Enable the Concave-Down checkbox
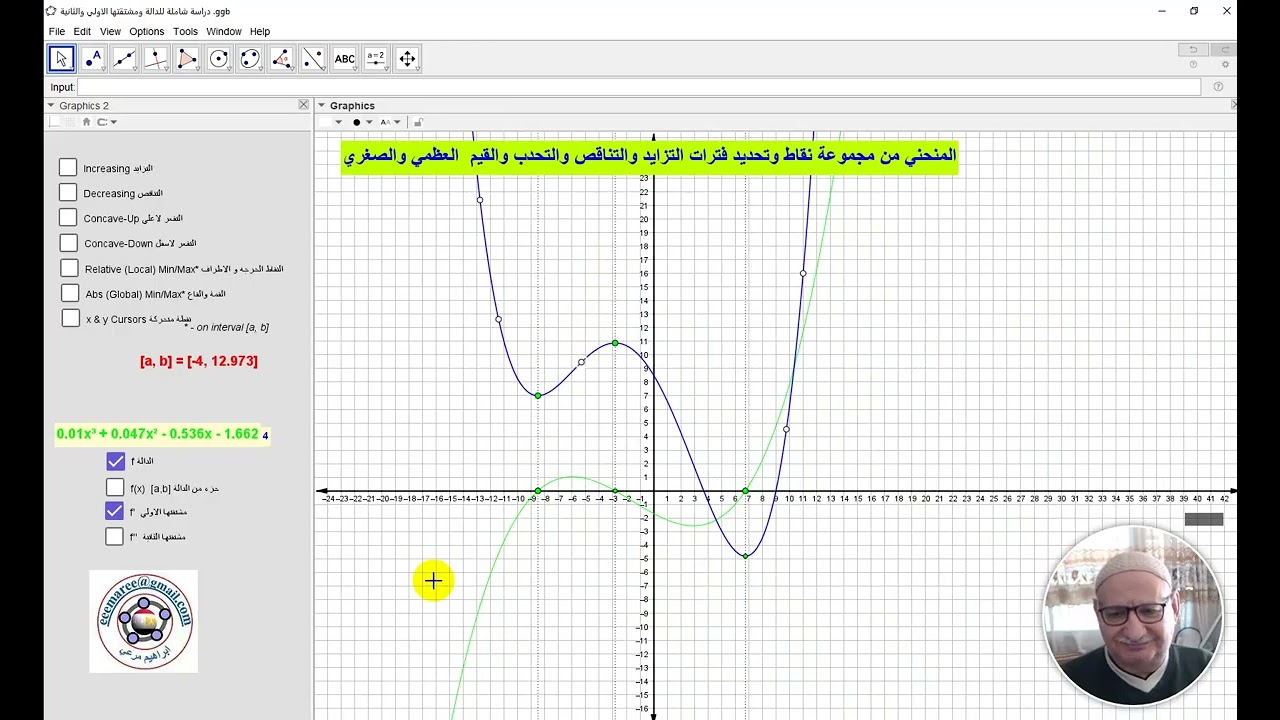 point(68,243)
